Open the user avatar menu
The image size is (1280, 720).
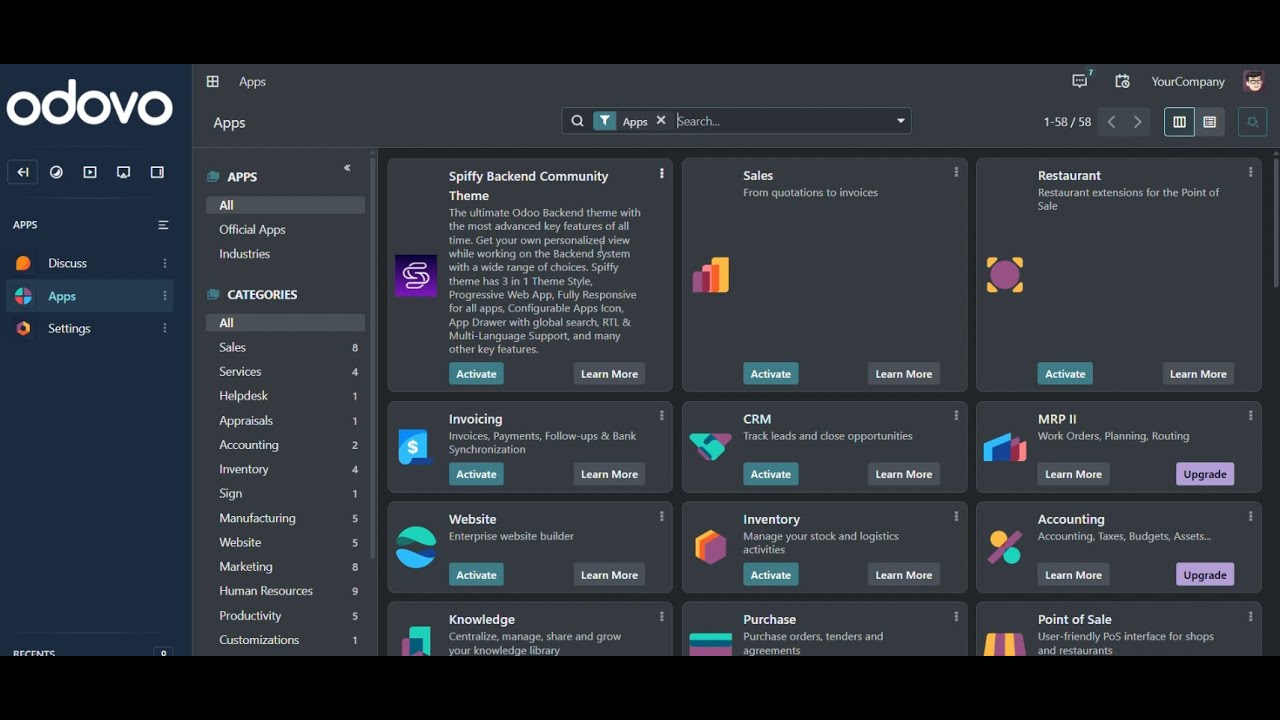(1254, 82)
